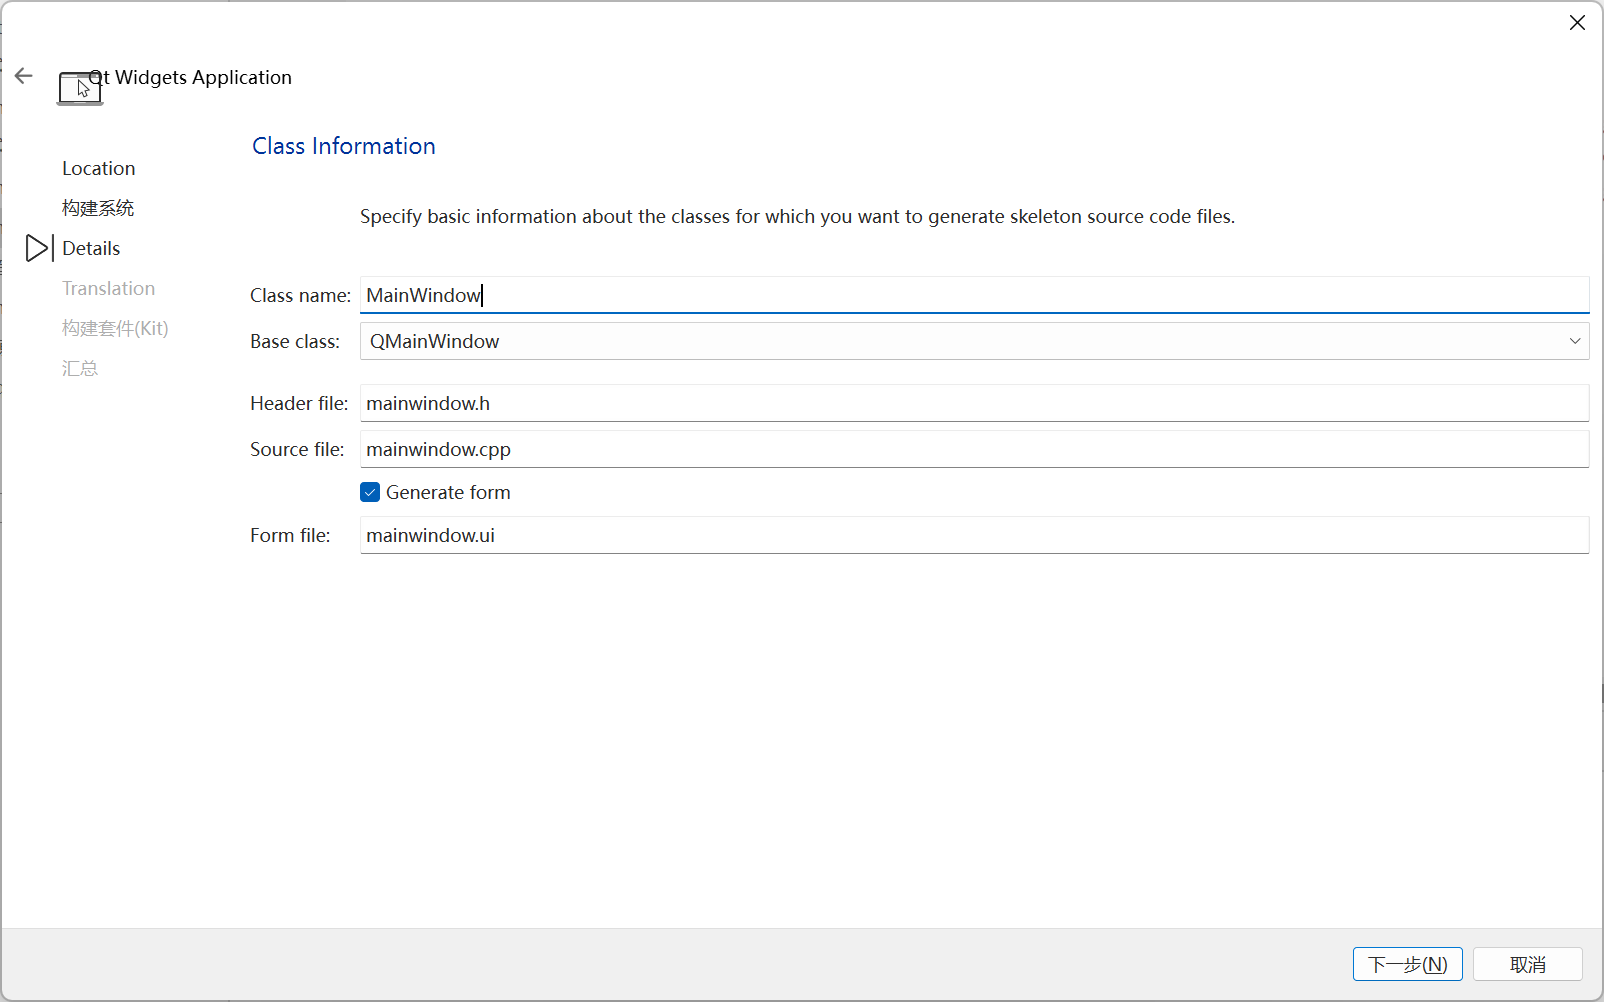Click the Source file: label

tap(297, 449)
